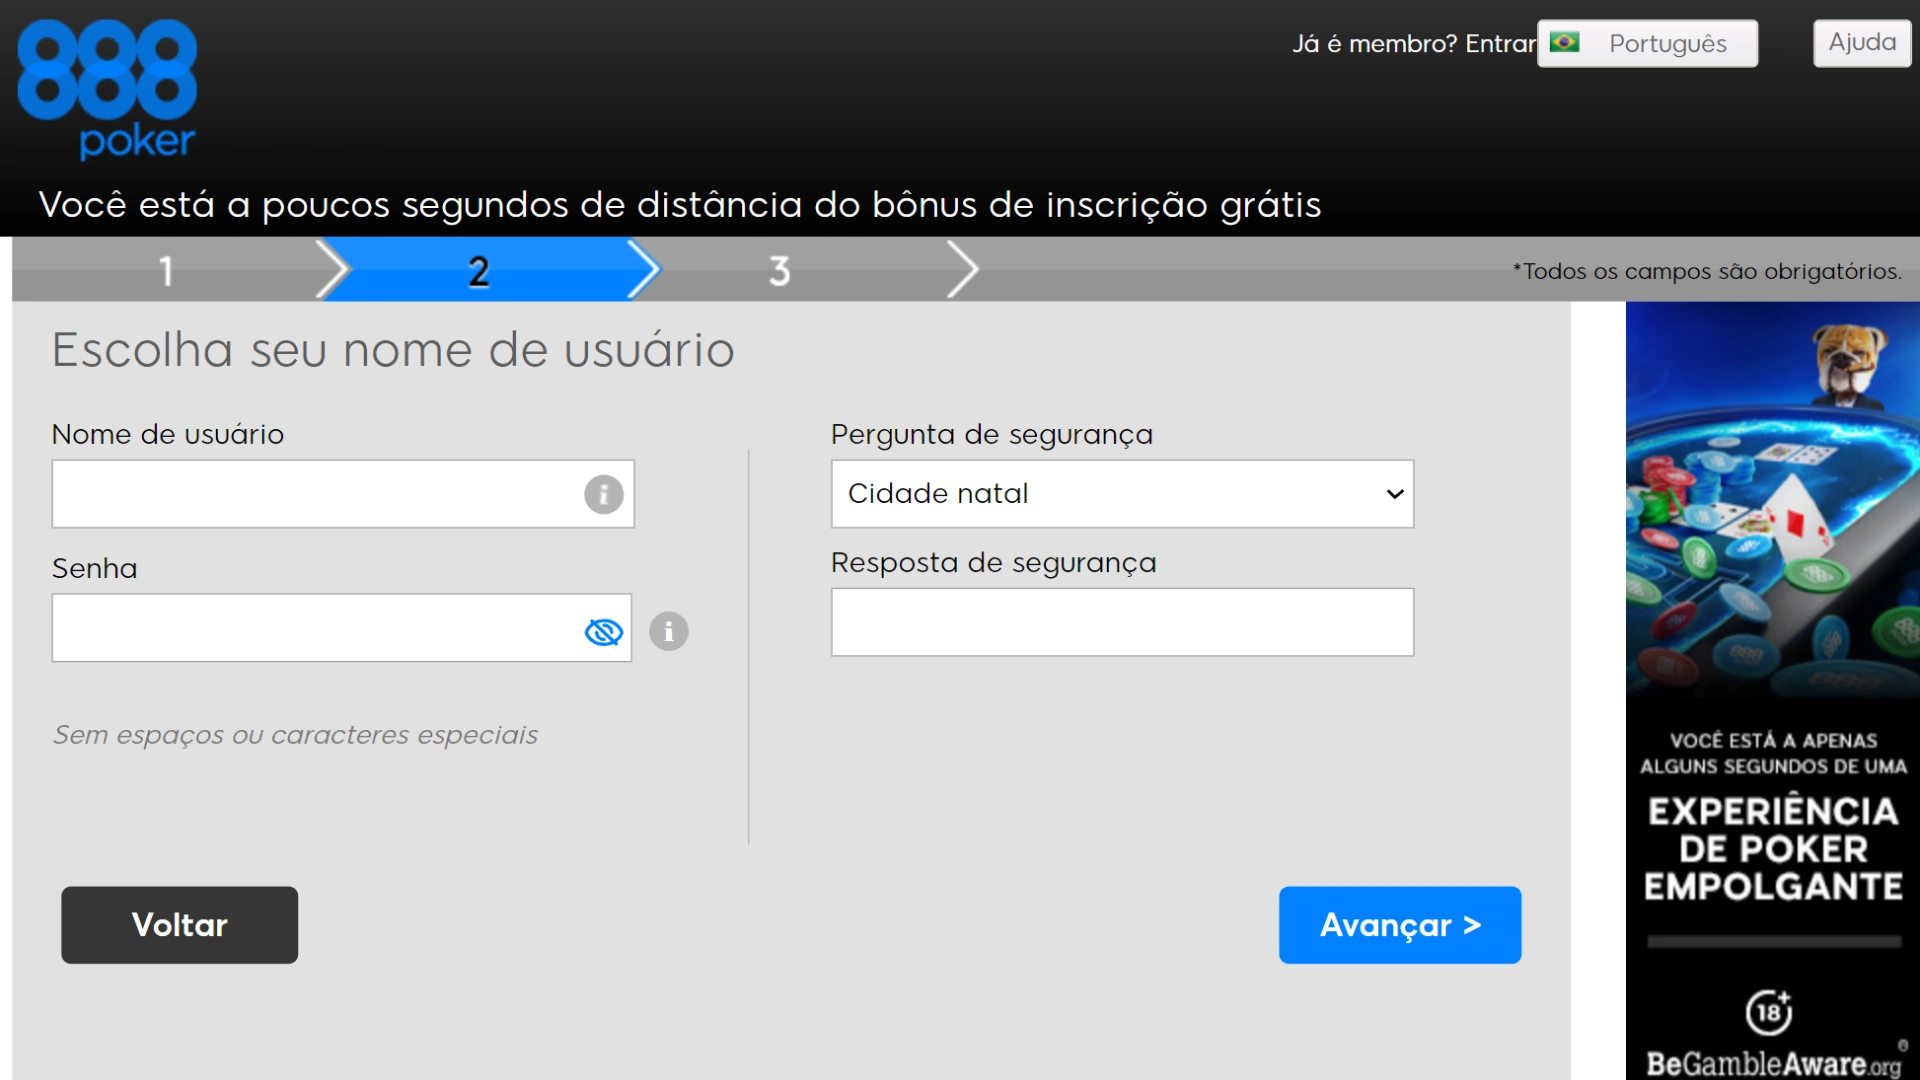Image resolution: width=1920 pixels, height=1080 pixels.
Task: Navigate to step 3 of registration
Action: 781,268
